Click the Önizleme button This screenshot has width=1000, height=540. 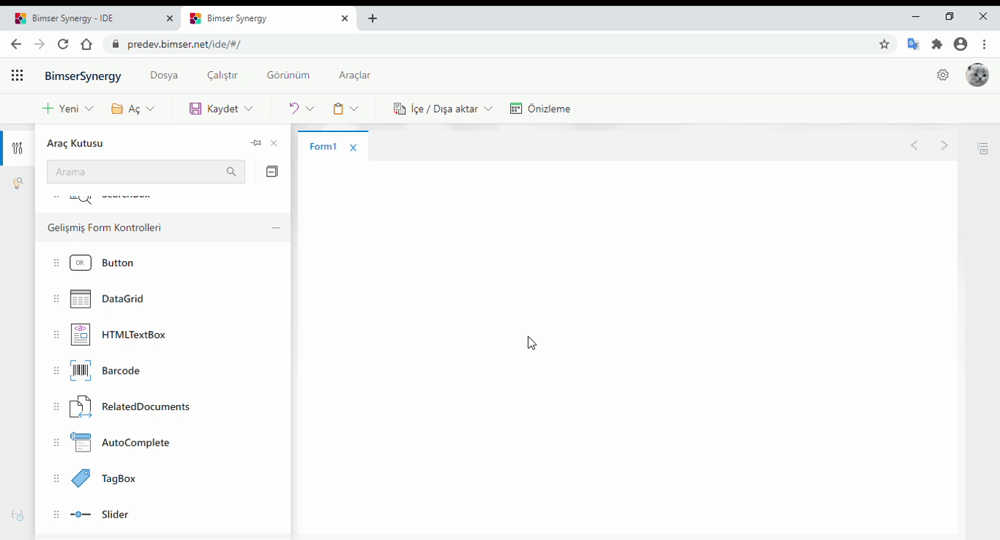[x=540, y=109]
